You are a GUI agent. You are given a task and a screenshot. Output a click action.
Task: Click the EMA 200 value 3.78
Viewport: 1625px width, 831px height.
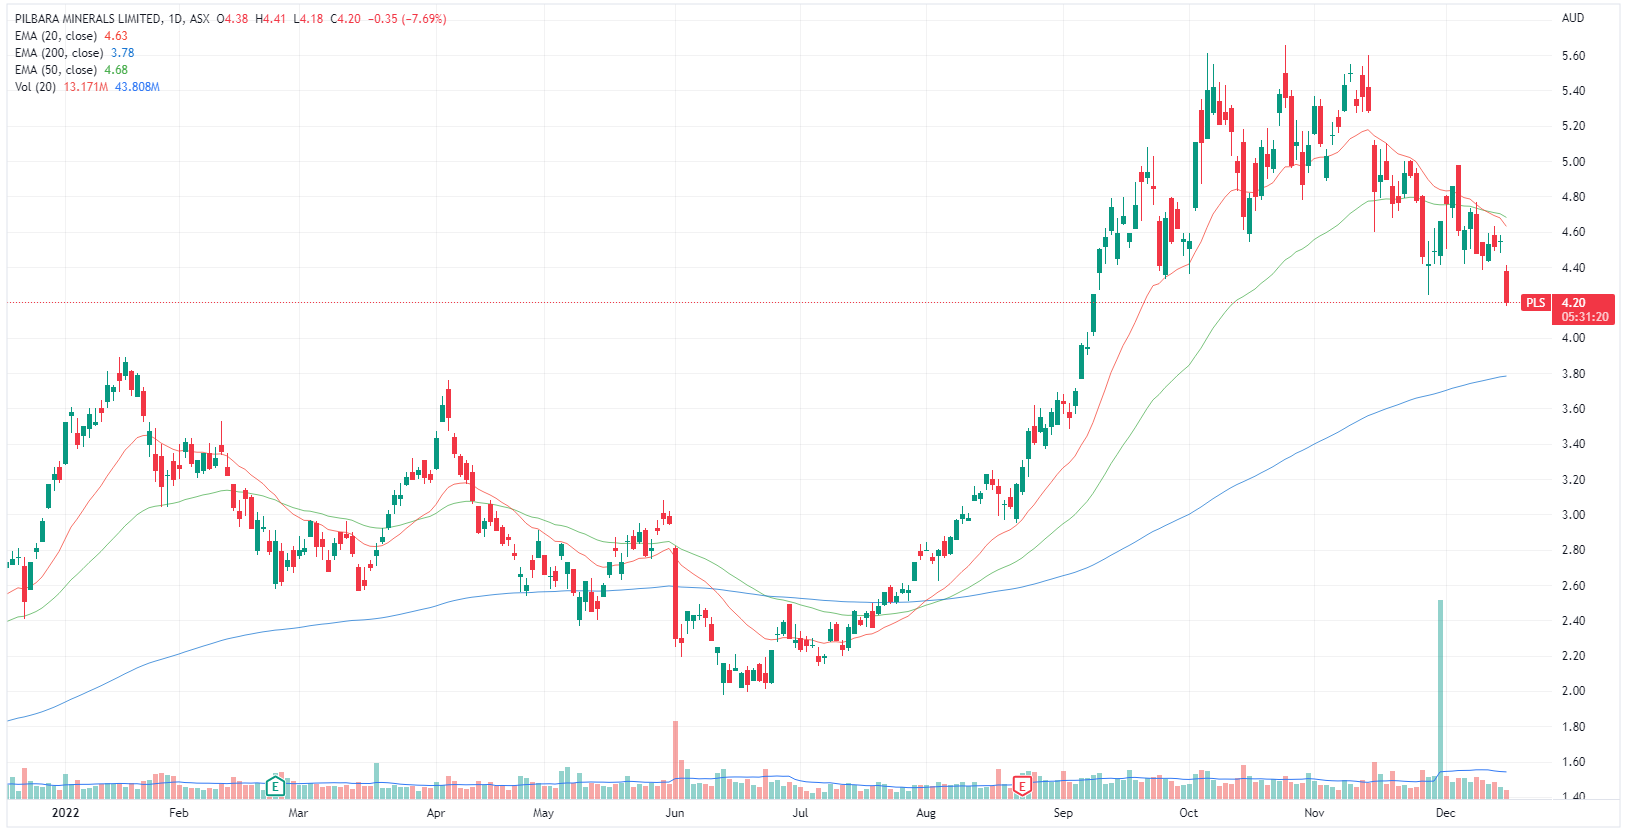pyautogui.click(x=122, y=53)
